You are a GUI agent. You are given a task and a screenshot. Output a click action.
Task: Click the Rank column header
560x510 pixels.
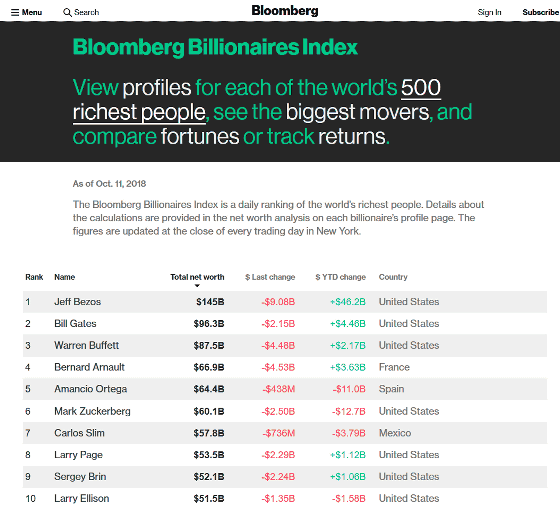34,277
